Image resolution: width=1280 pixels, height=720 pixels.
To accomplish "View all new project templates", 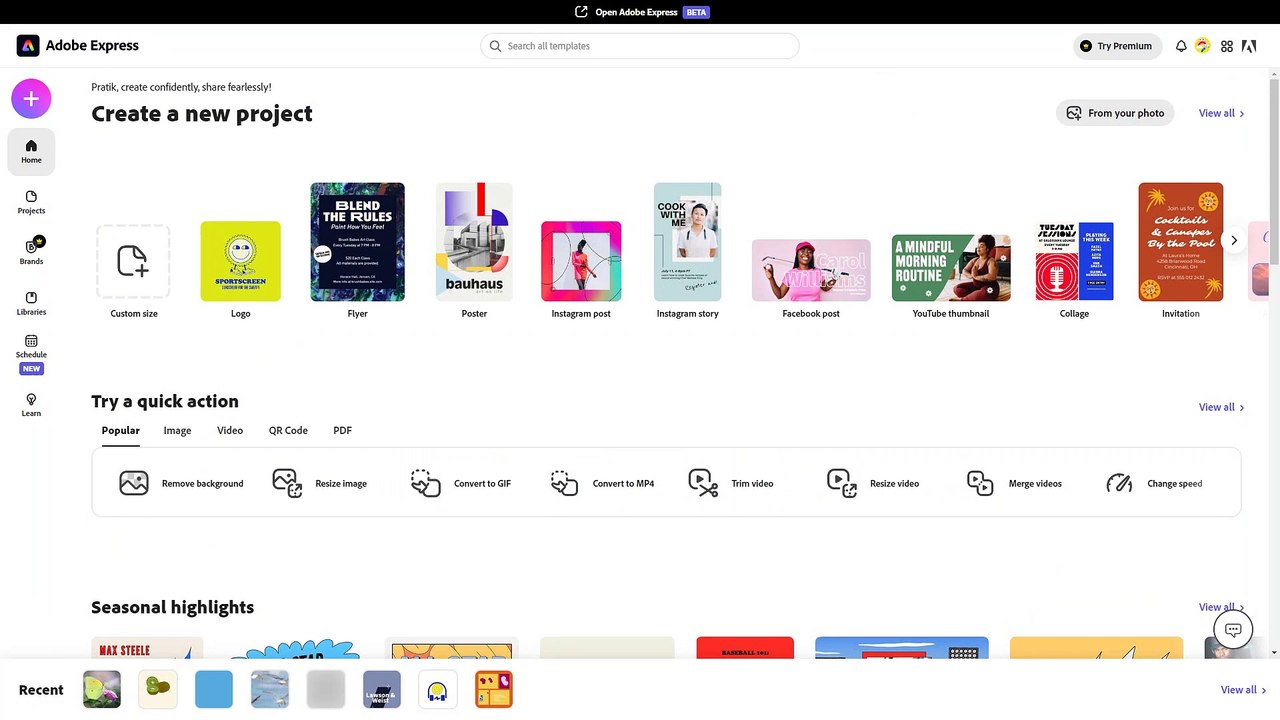I will pos(1222,113).
